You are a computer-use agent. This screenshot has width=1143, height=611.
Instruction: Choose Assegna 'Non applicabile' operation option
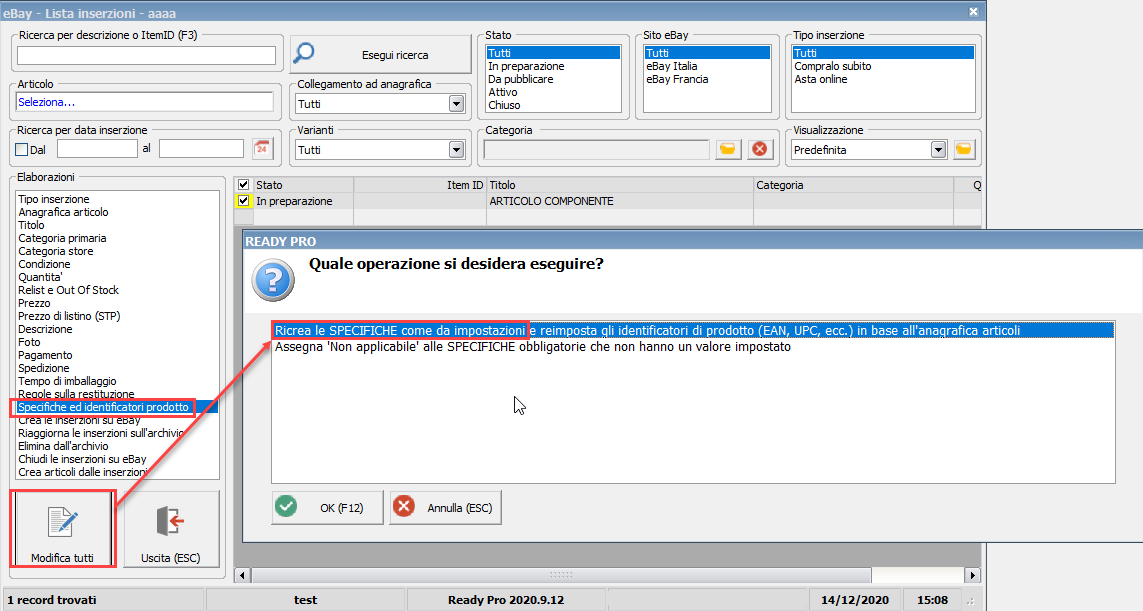(693, 347)
